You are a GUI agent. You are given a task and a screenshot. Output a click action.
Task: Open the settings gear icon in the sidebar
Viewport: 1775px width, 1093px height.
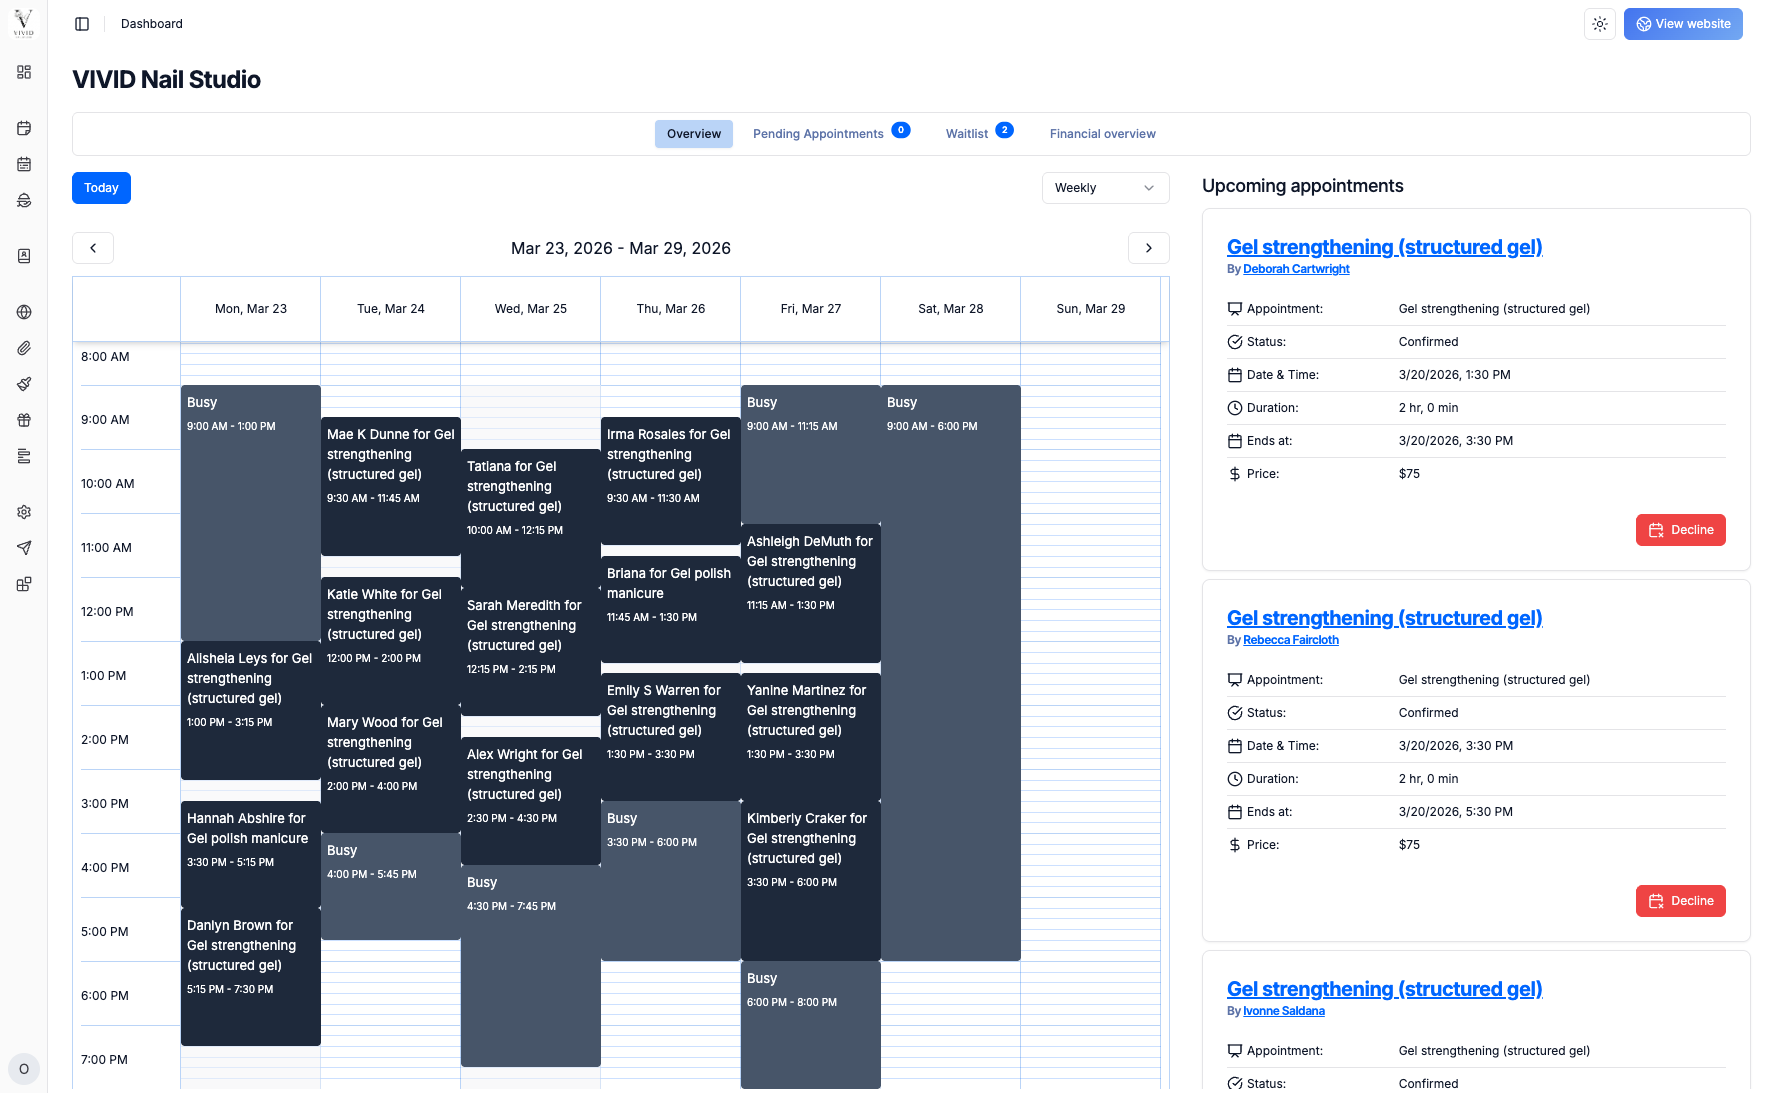pos(24,512)
